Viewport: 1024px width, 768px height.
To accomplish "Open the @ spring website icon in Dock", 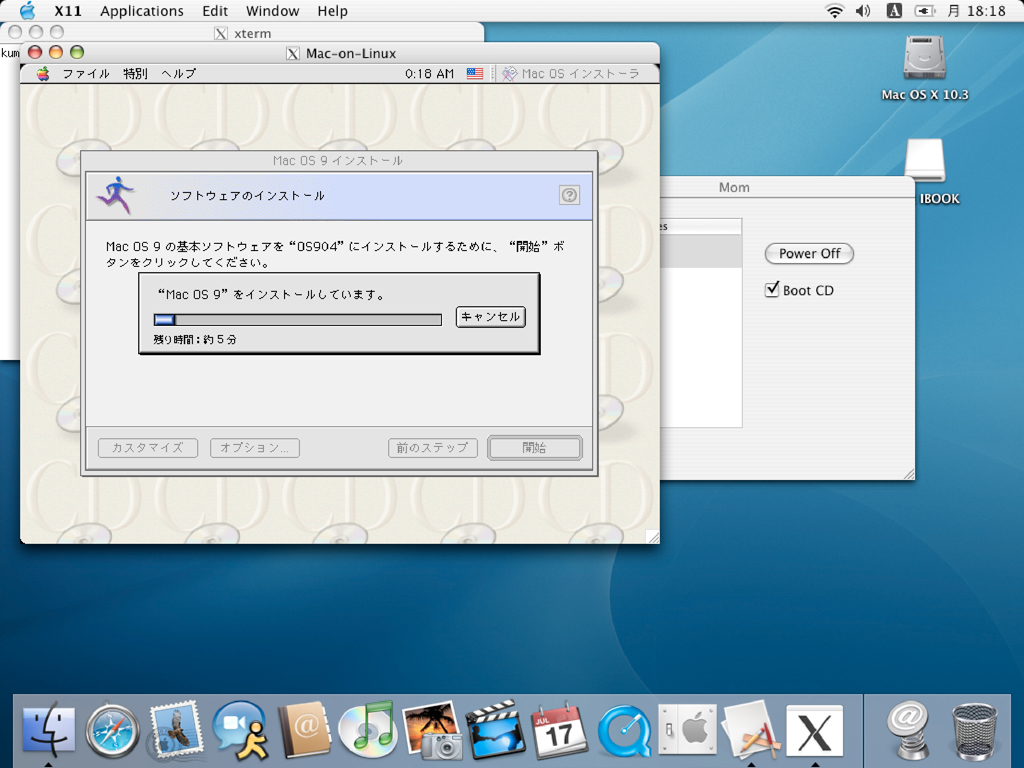I will 908,731.
